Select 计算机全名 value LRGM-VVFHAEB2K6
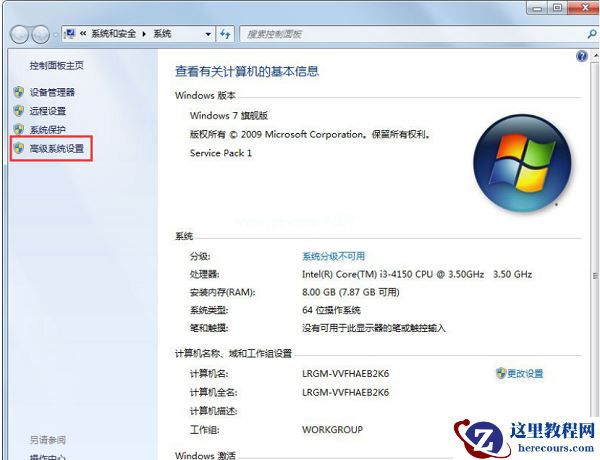This screenshot has height=460, width=600. tap(346, 392)
